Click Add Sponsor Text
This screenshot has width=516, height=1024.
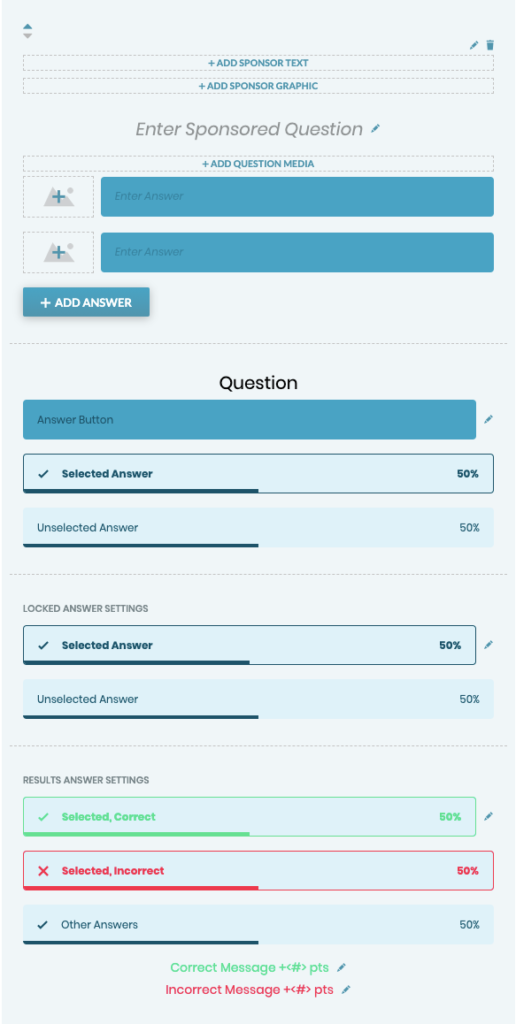pyautogui.click(x=258, y=63)
